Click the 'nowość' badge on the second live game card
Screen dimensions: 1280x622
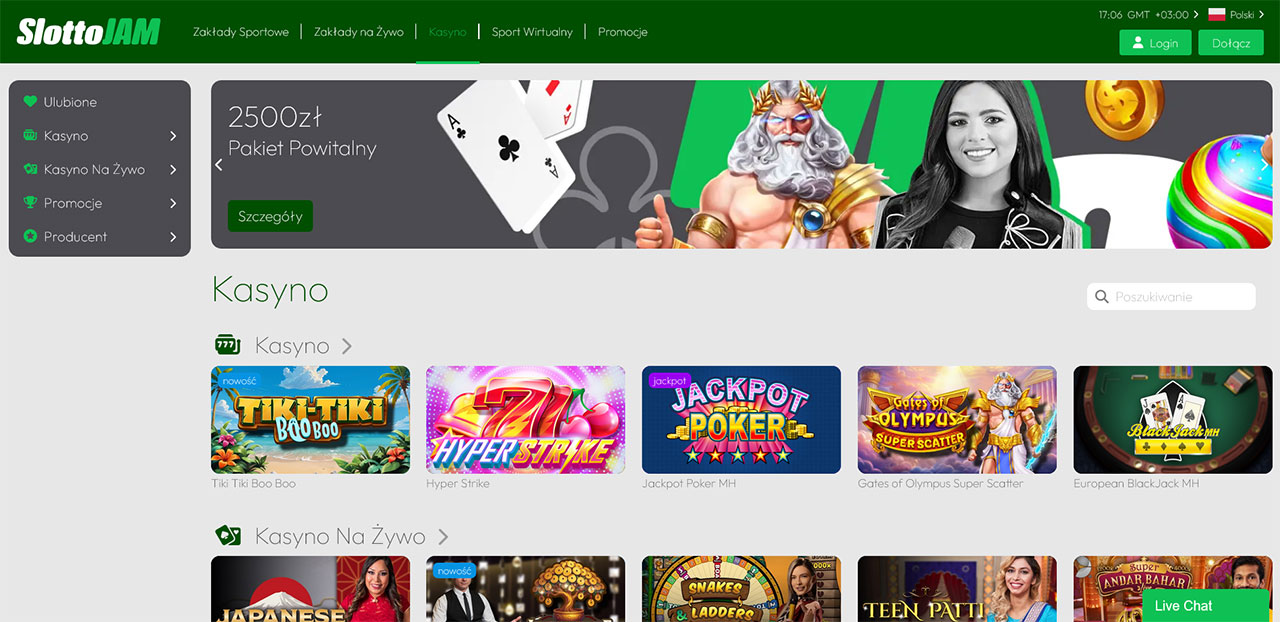click(454, 571)
